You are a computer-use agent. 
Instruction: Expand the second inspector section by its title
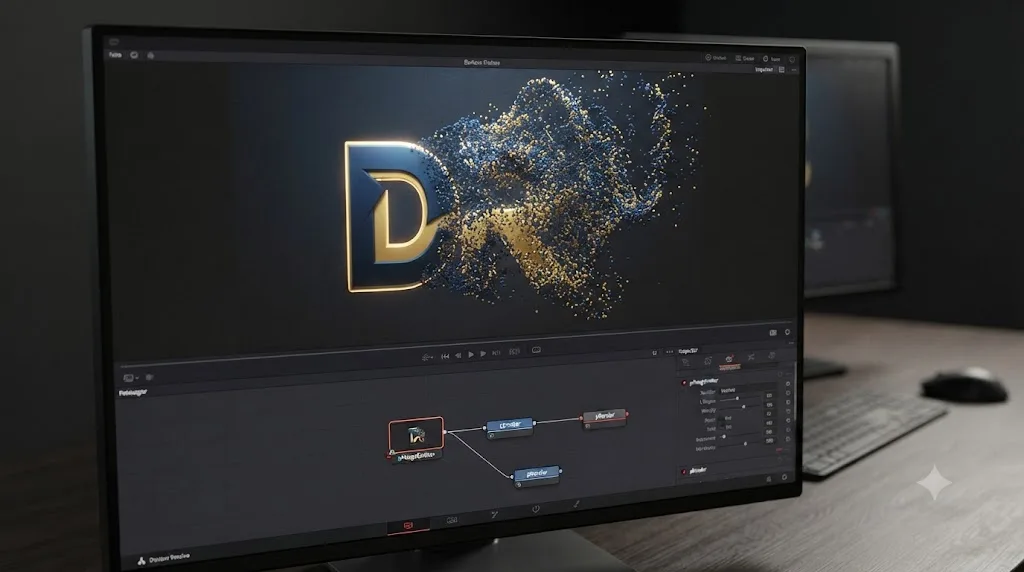click(x=698, y=471)
